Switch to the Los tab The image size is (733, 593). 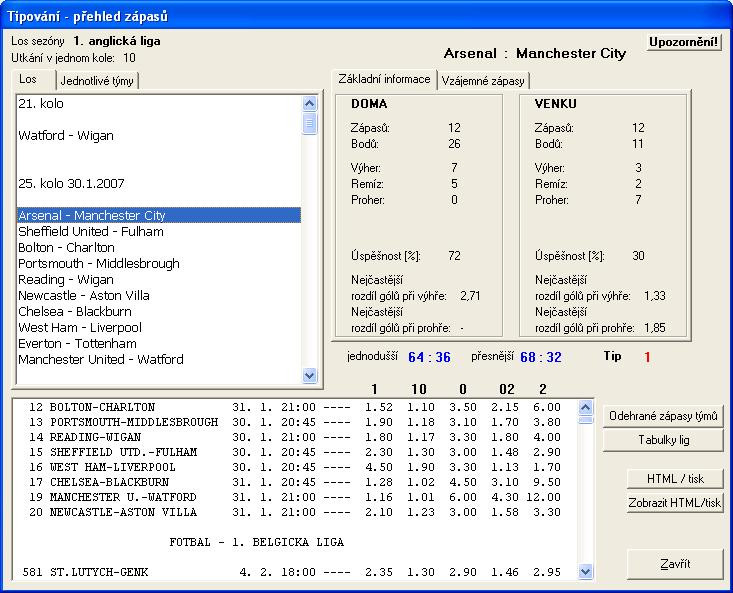pos(28,79)
